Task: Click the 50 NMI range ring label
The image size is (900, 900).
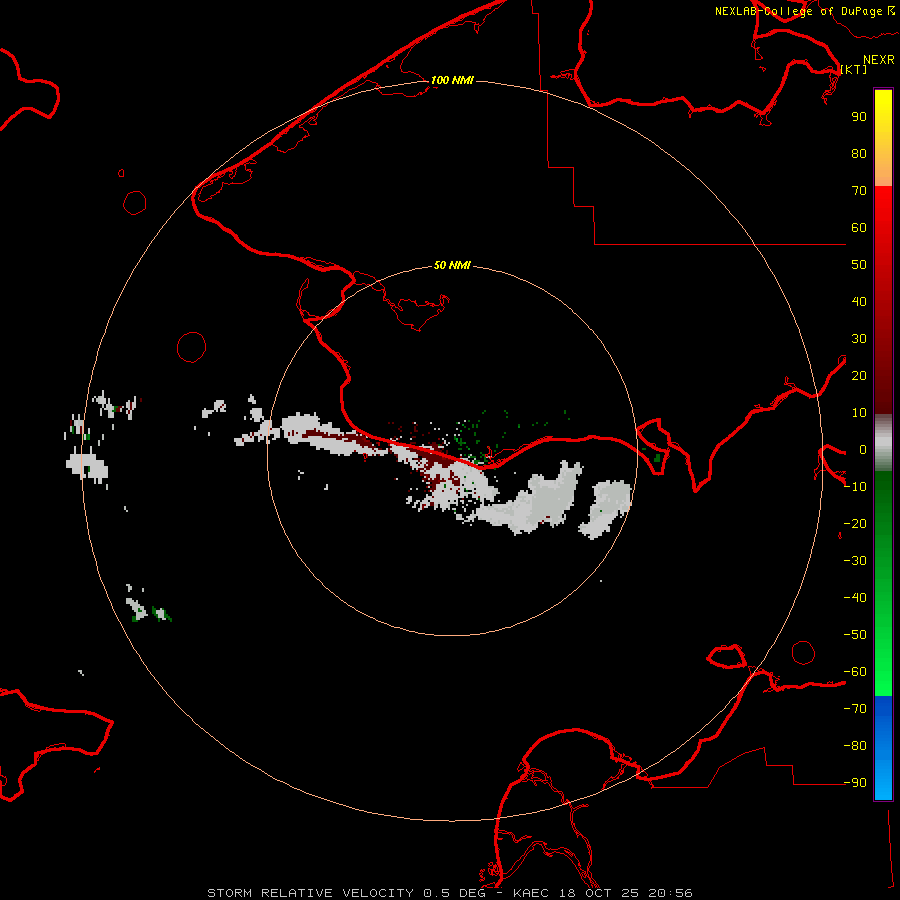Action: (x=452, y=265)
